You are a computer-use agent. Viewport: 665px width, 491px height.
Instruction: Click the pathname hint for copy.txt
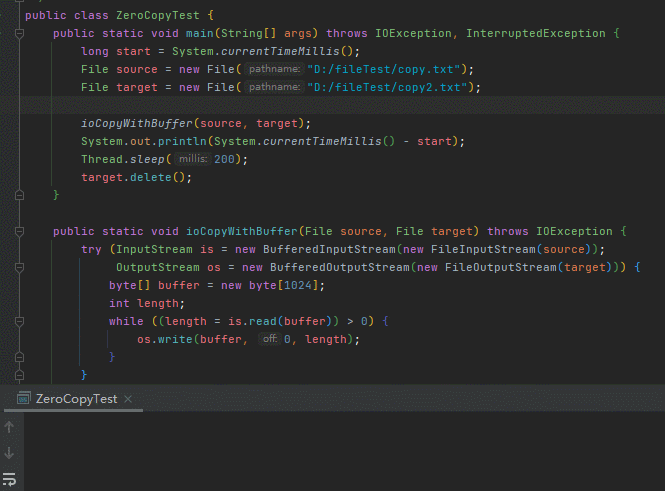(274, 69)
